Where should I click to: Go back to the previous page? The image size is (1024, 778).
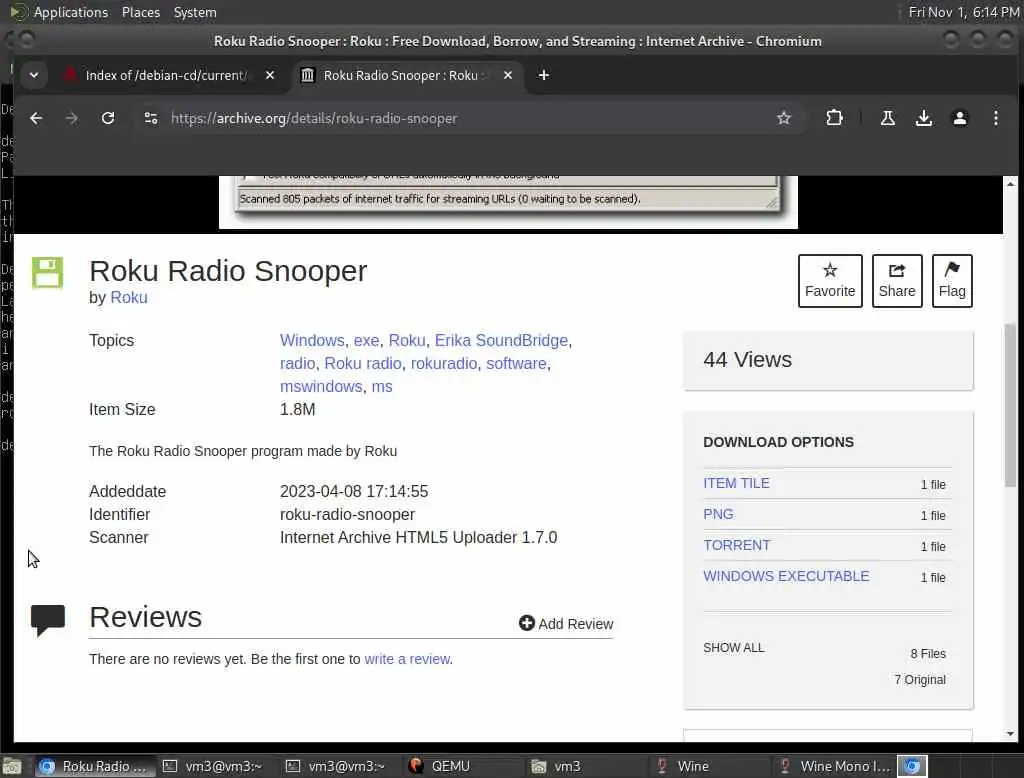pos(36,118)
